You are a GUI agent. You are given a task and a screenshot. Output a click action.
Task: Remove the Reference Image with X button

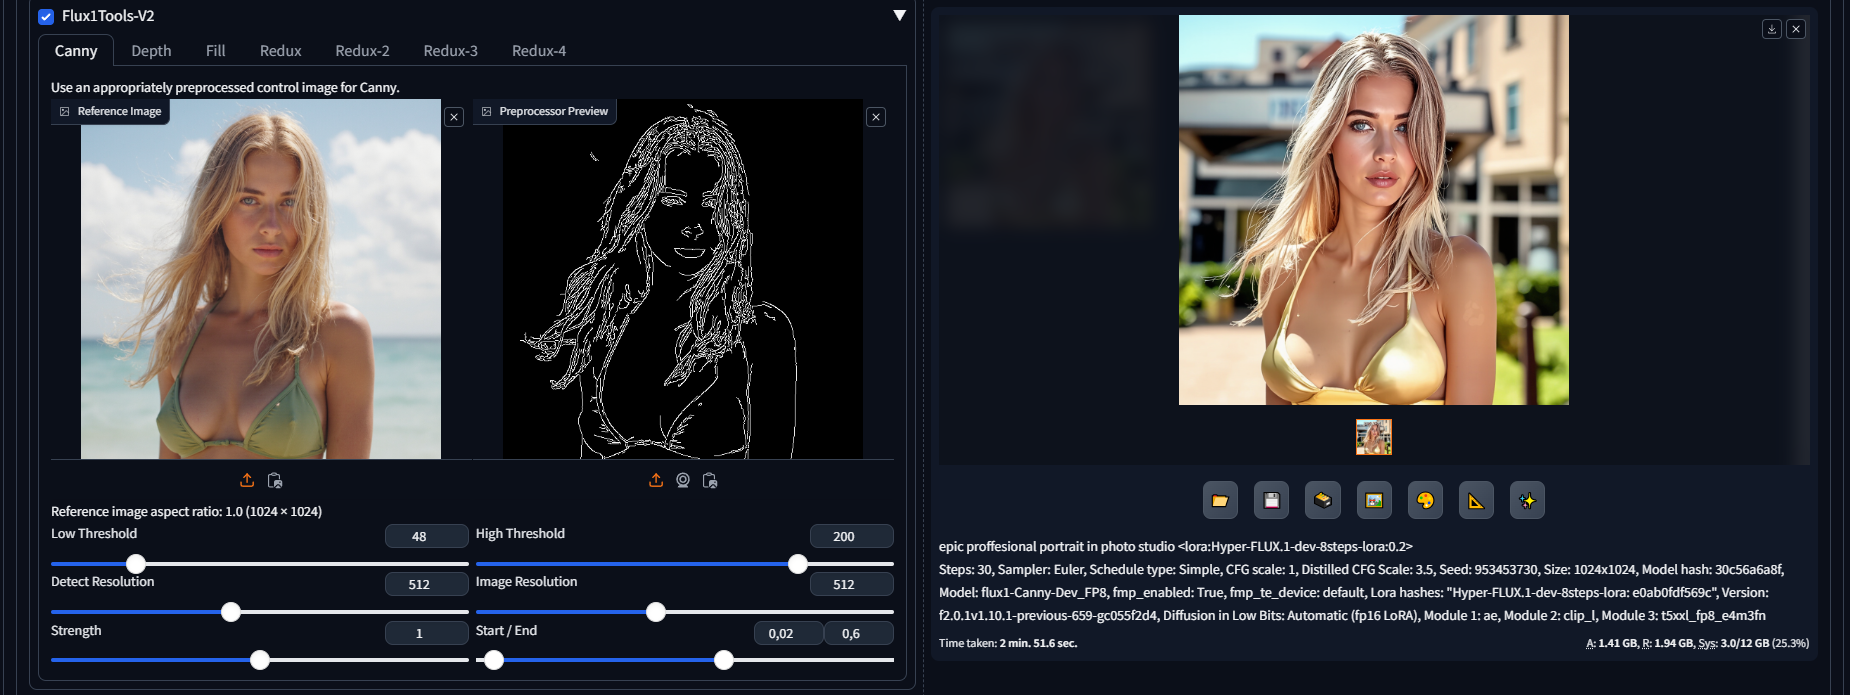coord(454,117)
